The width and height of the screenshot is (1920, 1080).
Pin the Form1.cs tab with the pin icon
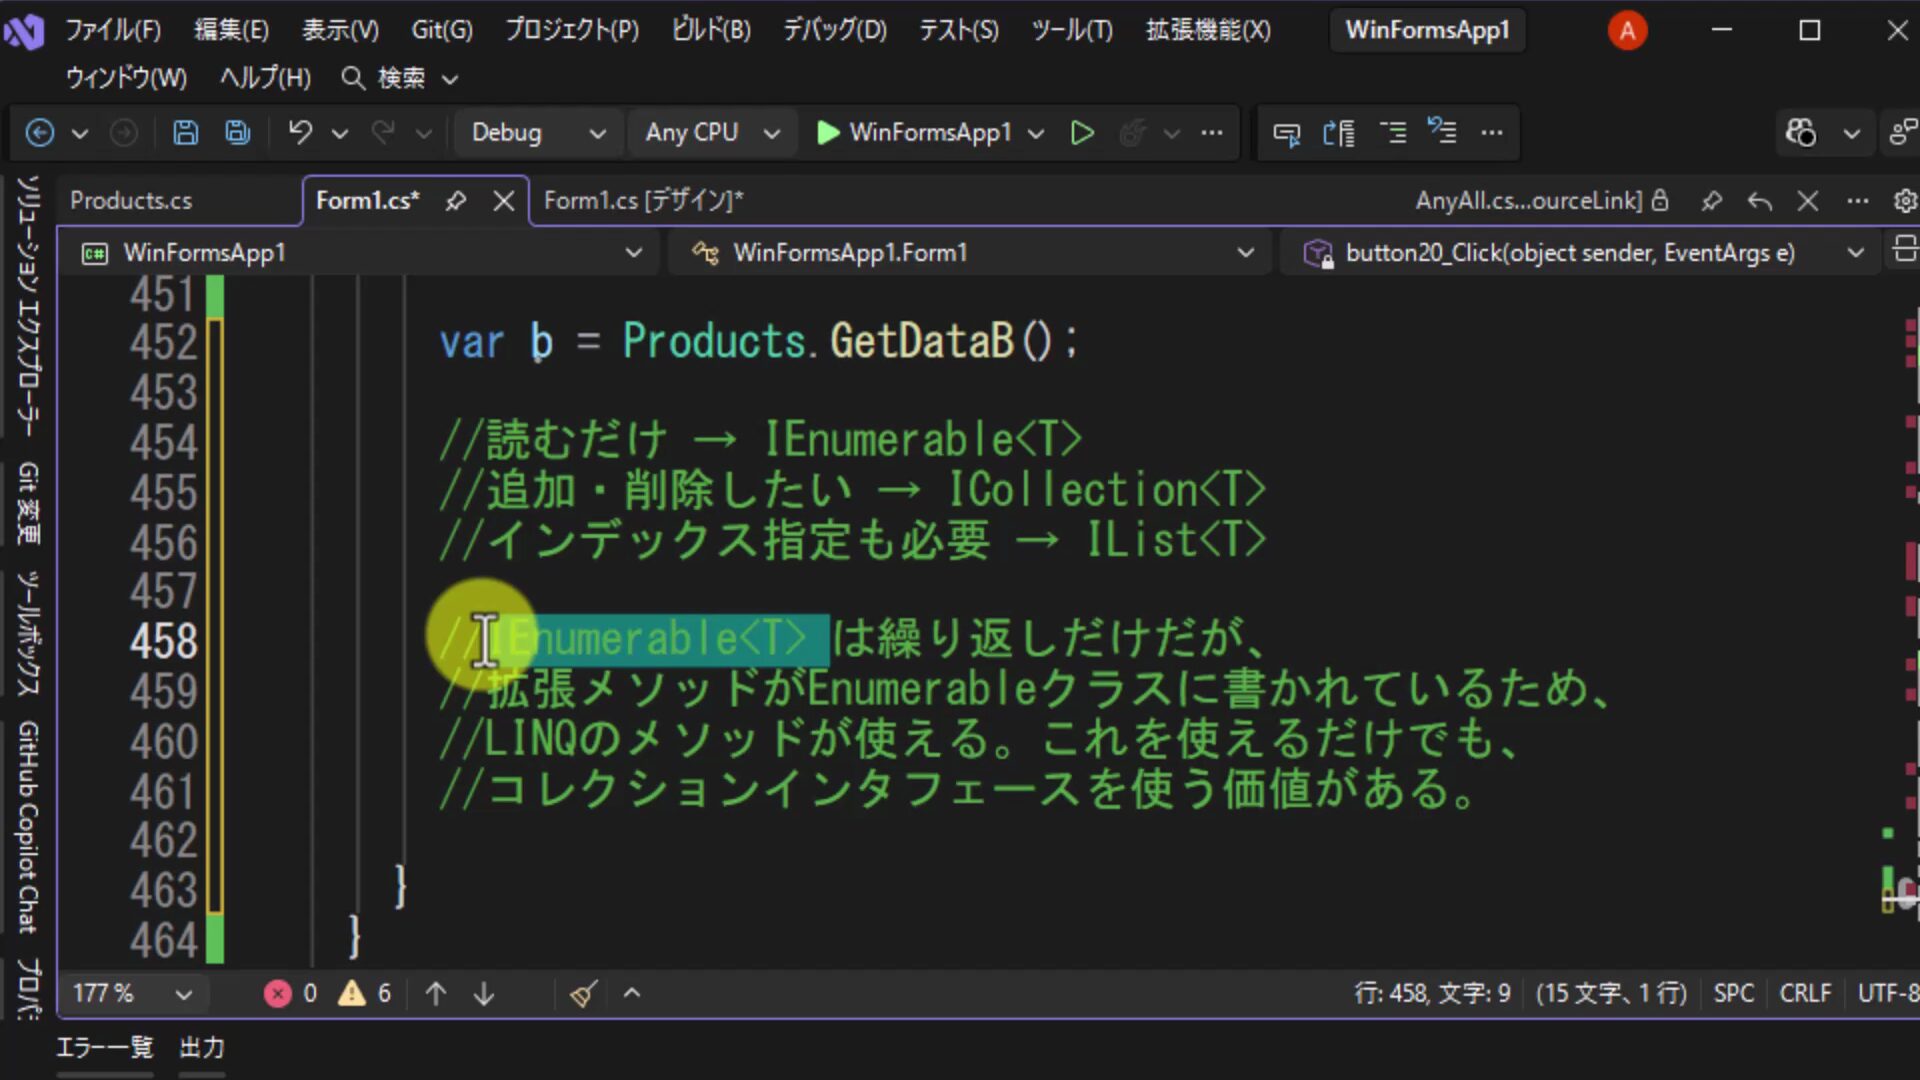(456, 201)
